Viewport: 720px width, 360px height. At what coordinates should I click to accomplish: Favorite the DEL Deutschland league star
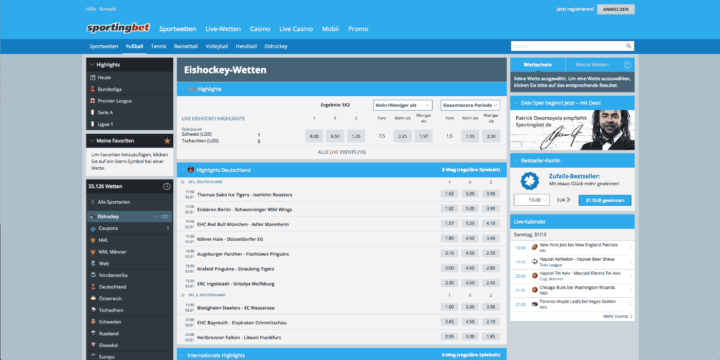click(x=182, y=182)
